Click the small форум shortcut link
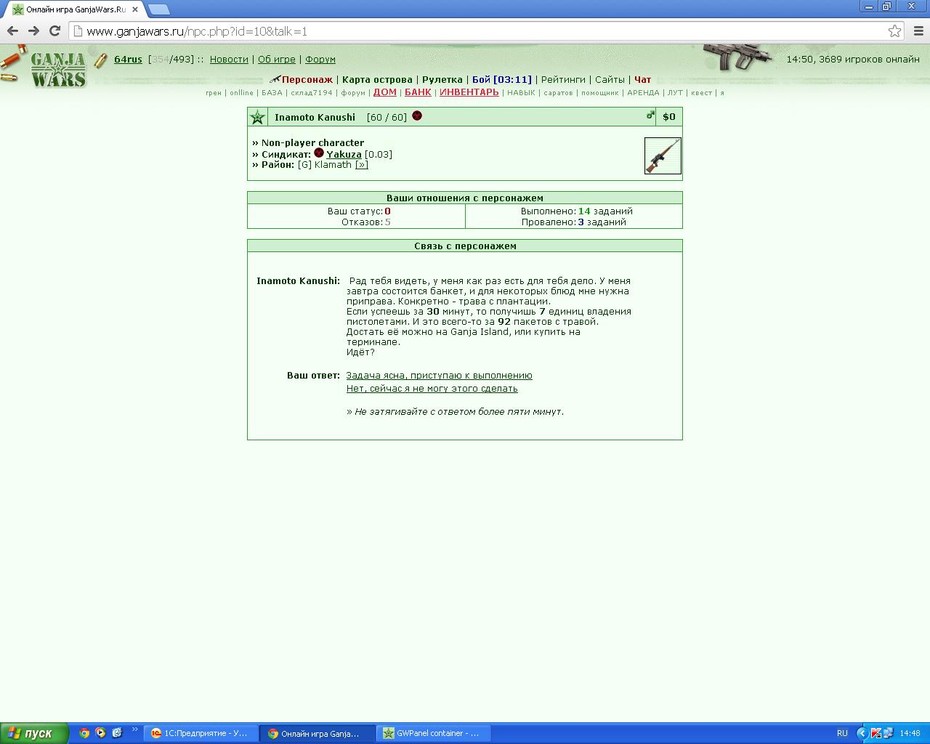930x744 pixels. (x=353, y=93)
